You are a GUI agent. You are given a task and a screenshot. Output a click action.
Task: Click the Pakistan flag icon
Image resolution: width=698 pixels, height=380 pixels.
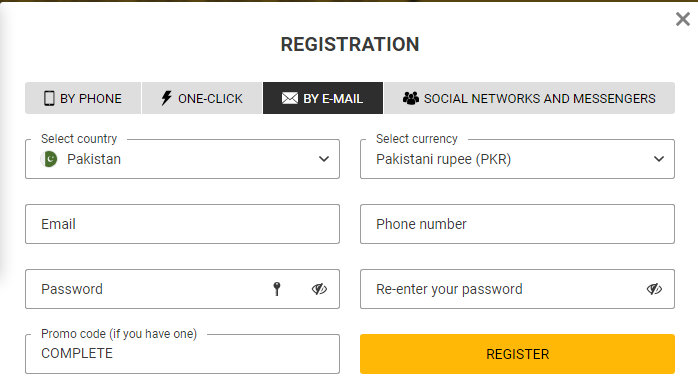(x=49, y=159)
